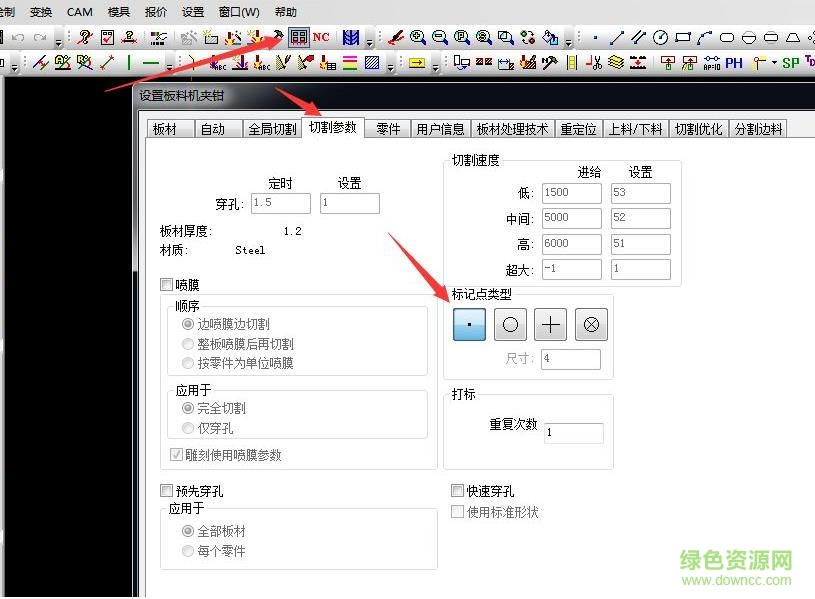Click the PH toolbar icon

[x=732, y=62]
